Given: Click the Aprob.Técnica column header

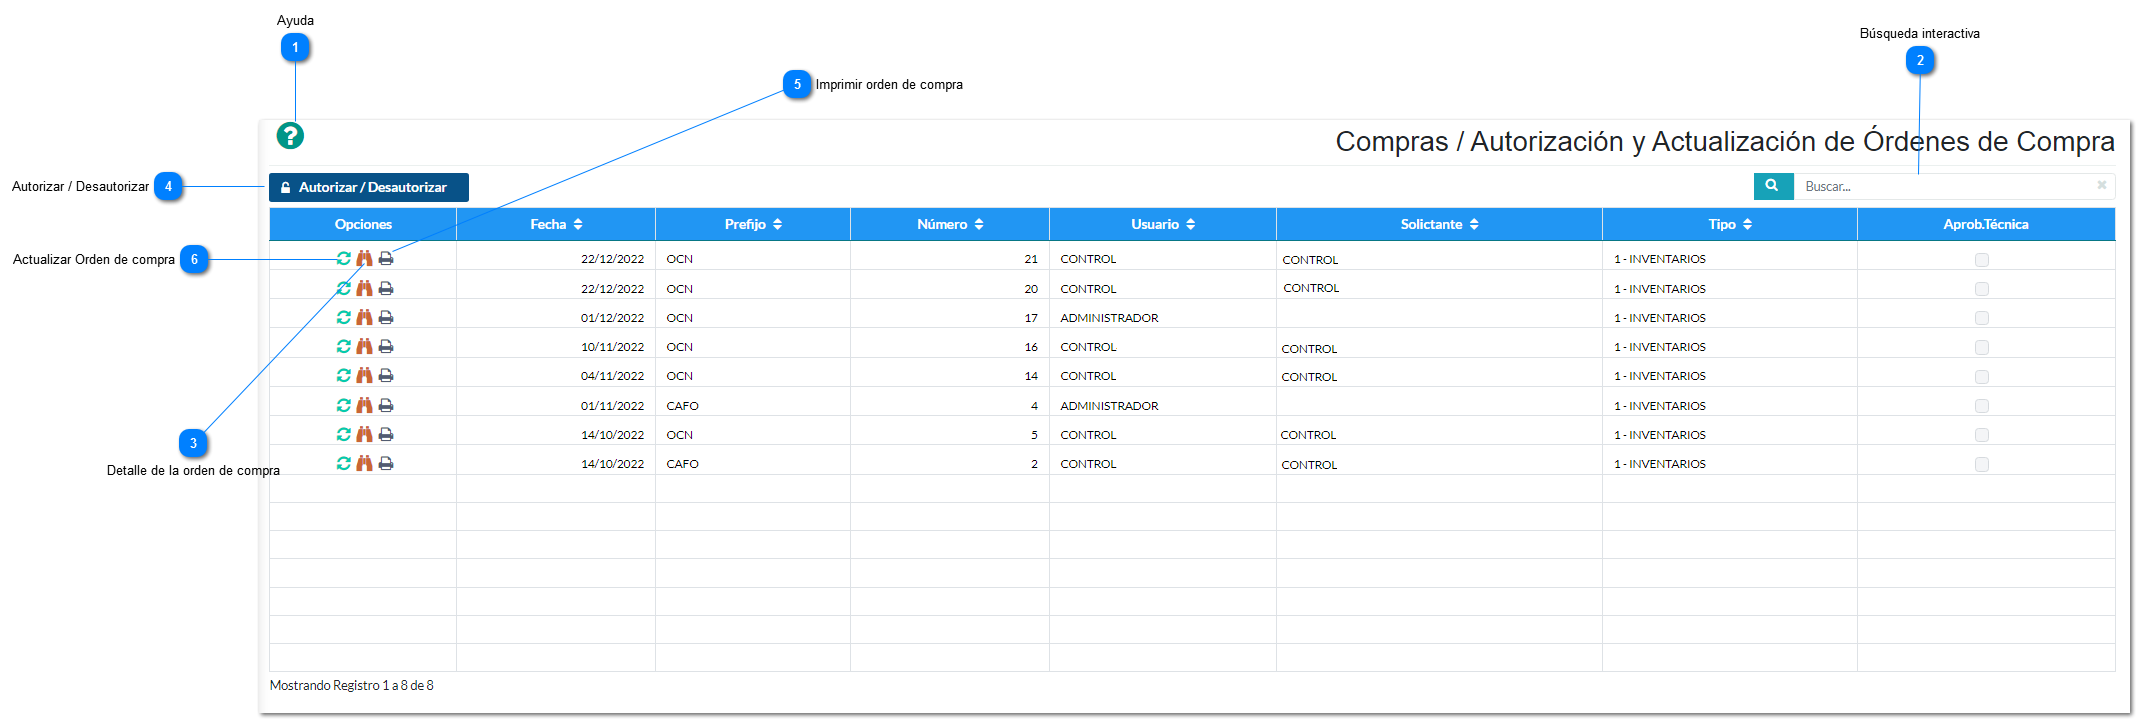Looking at the screenshot, I should pyautogui.click(x=1986, y=224).
